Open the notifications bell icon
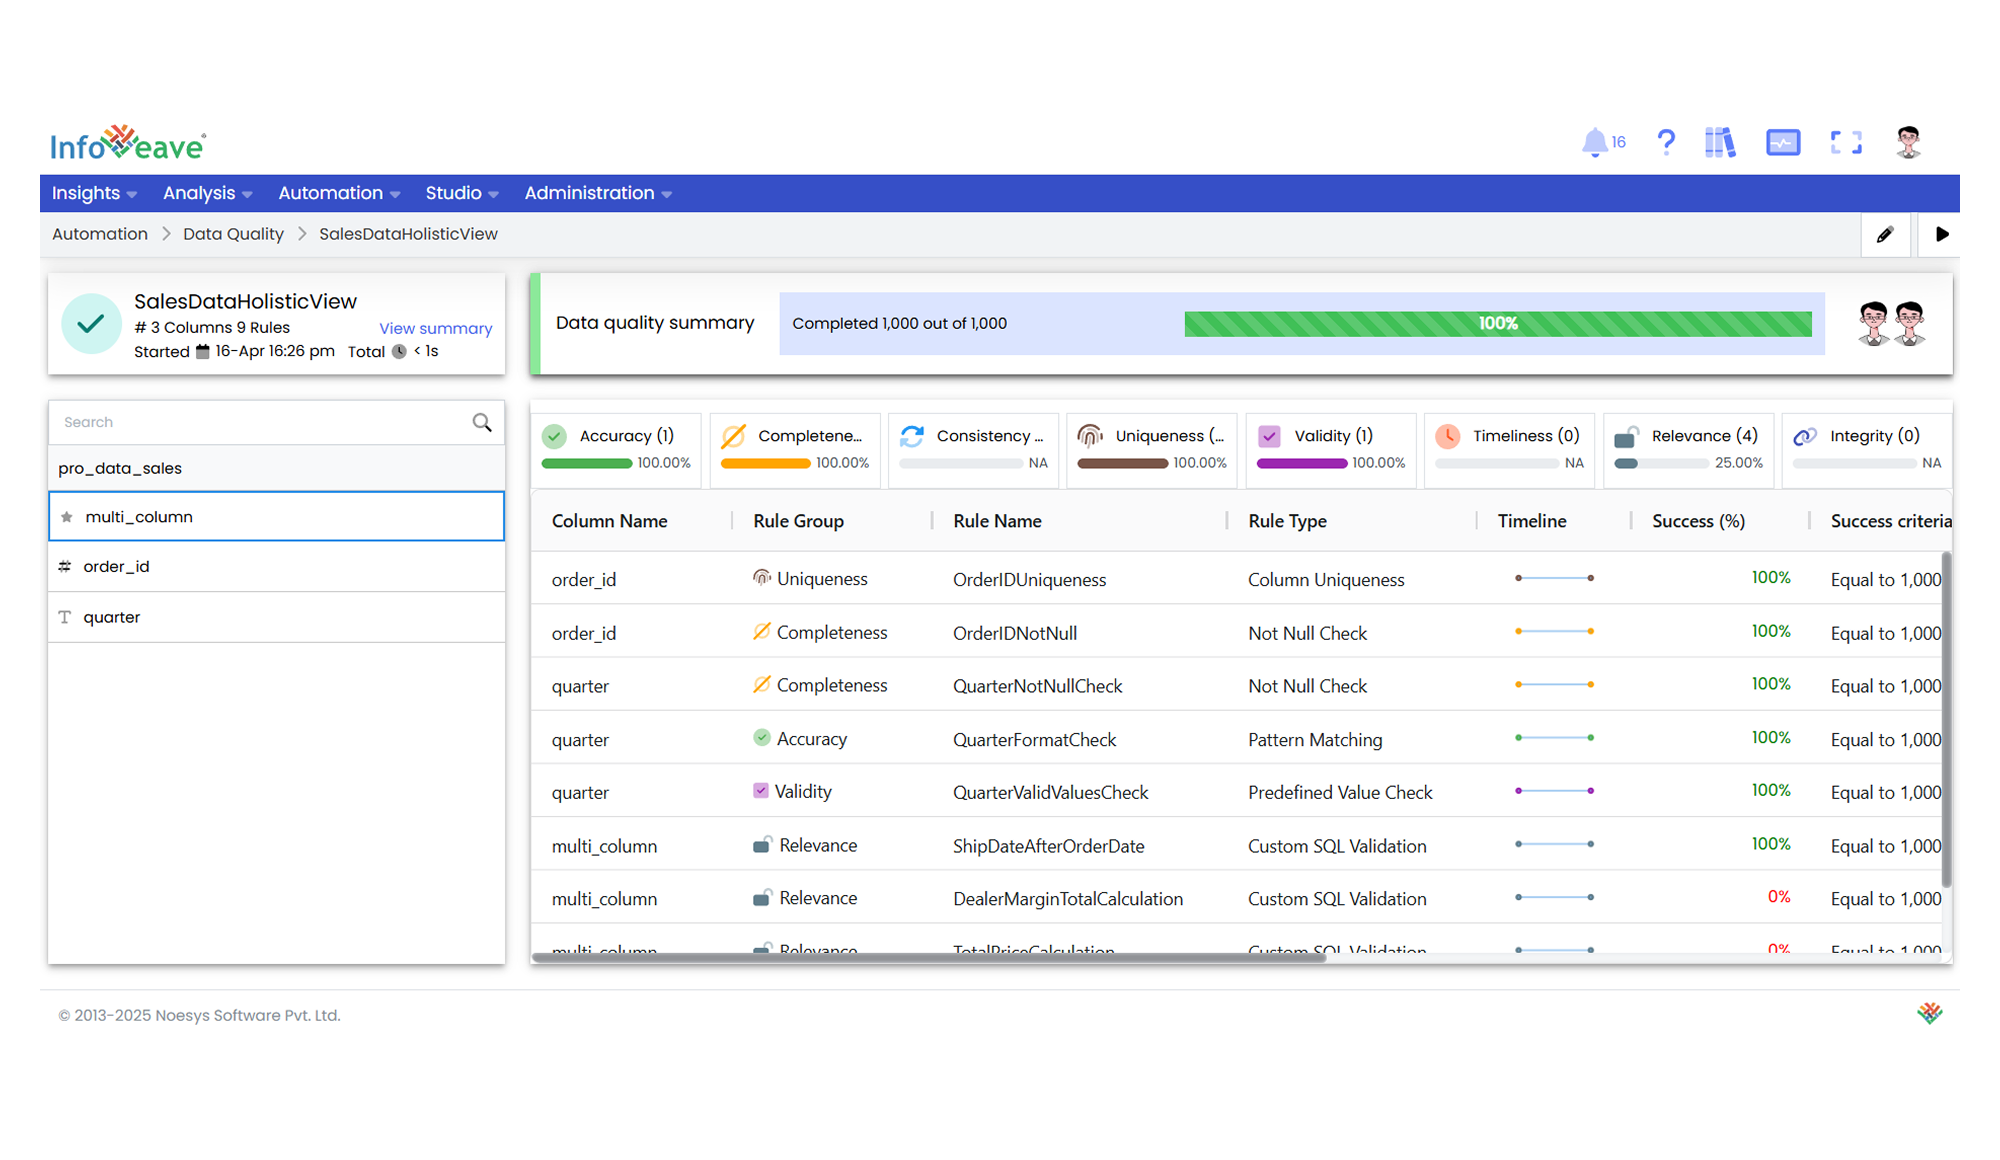 (1595, 143)
